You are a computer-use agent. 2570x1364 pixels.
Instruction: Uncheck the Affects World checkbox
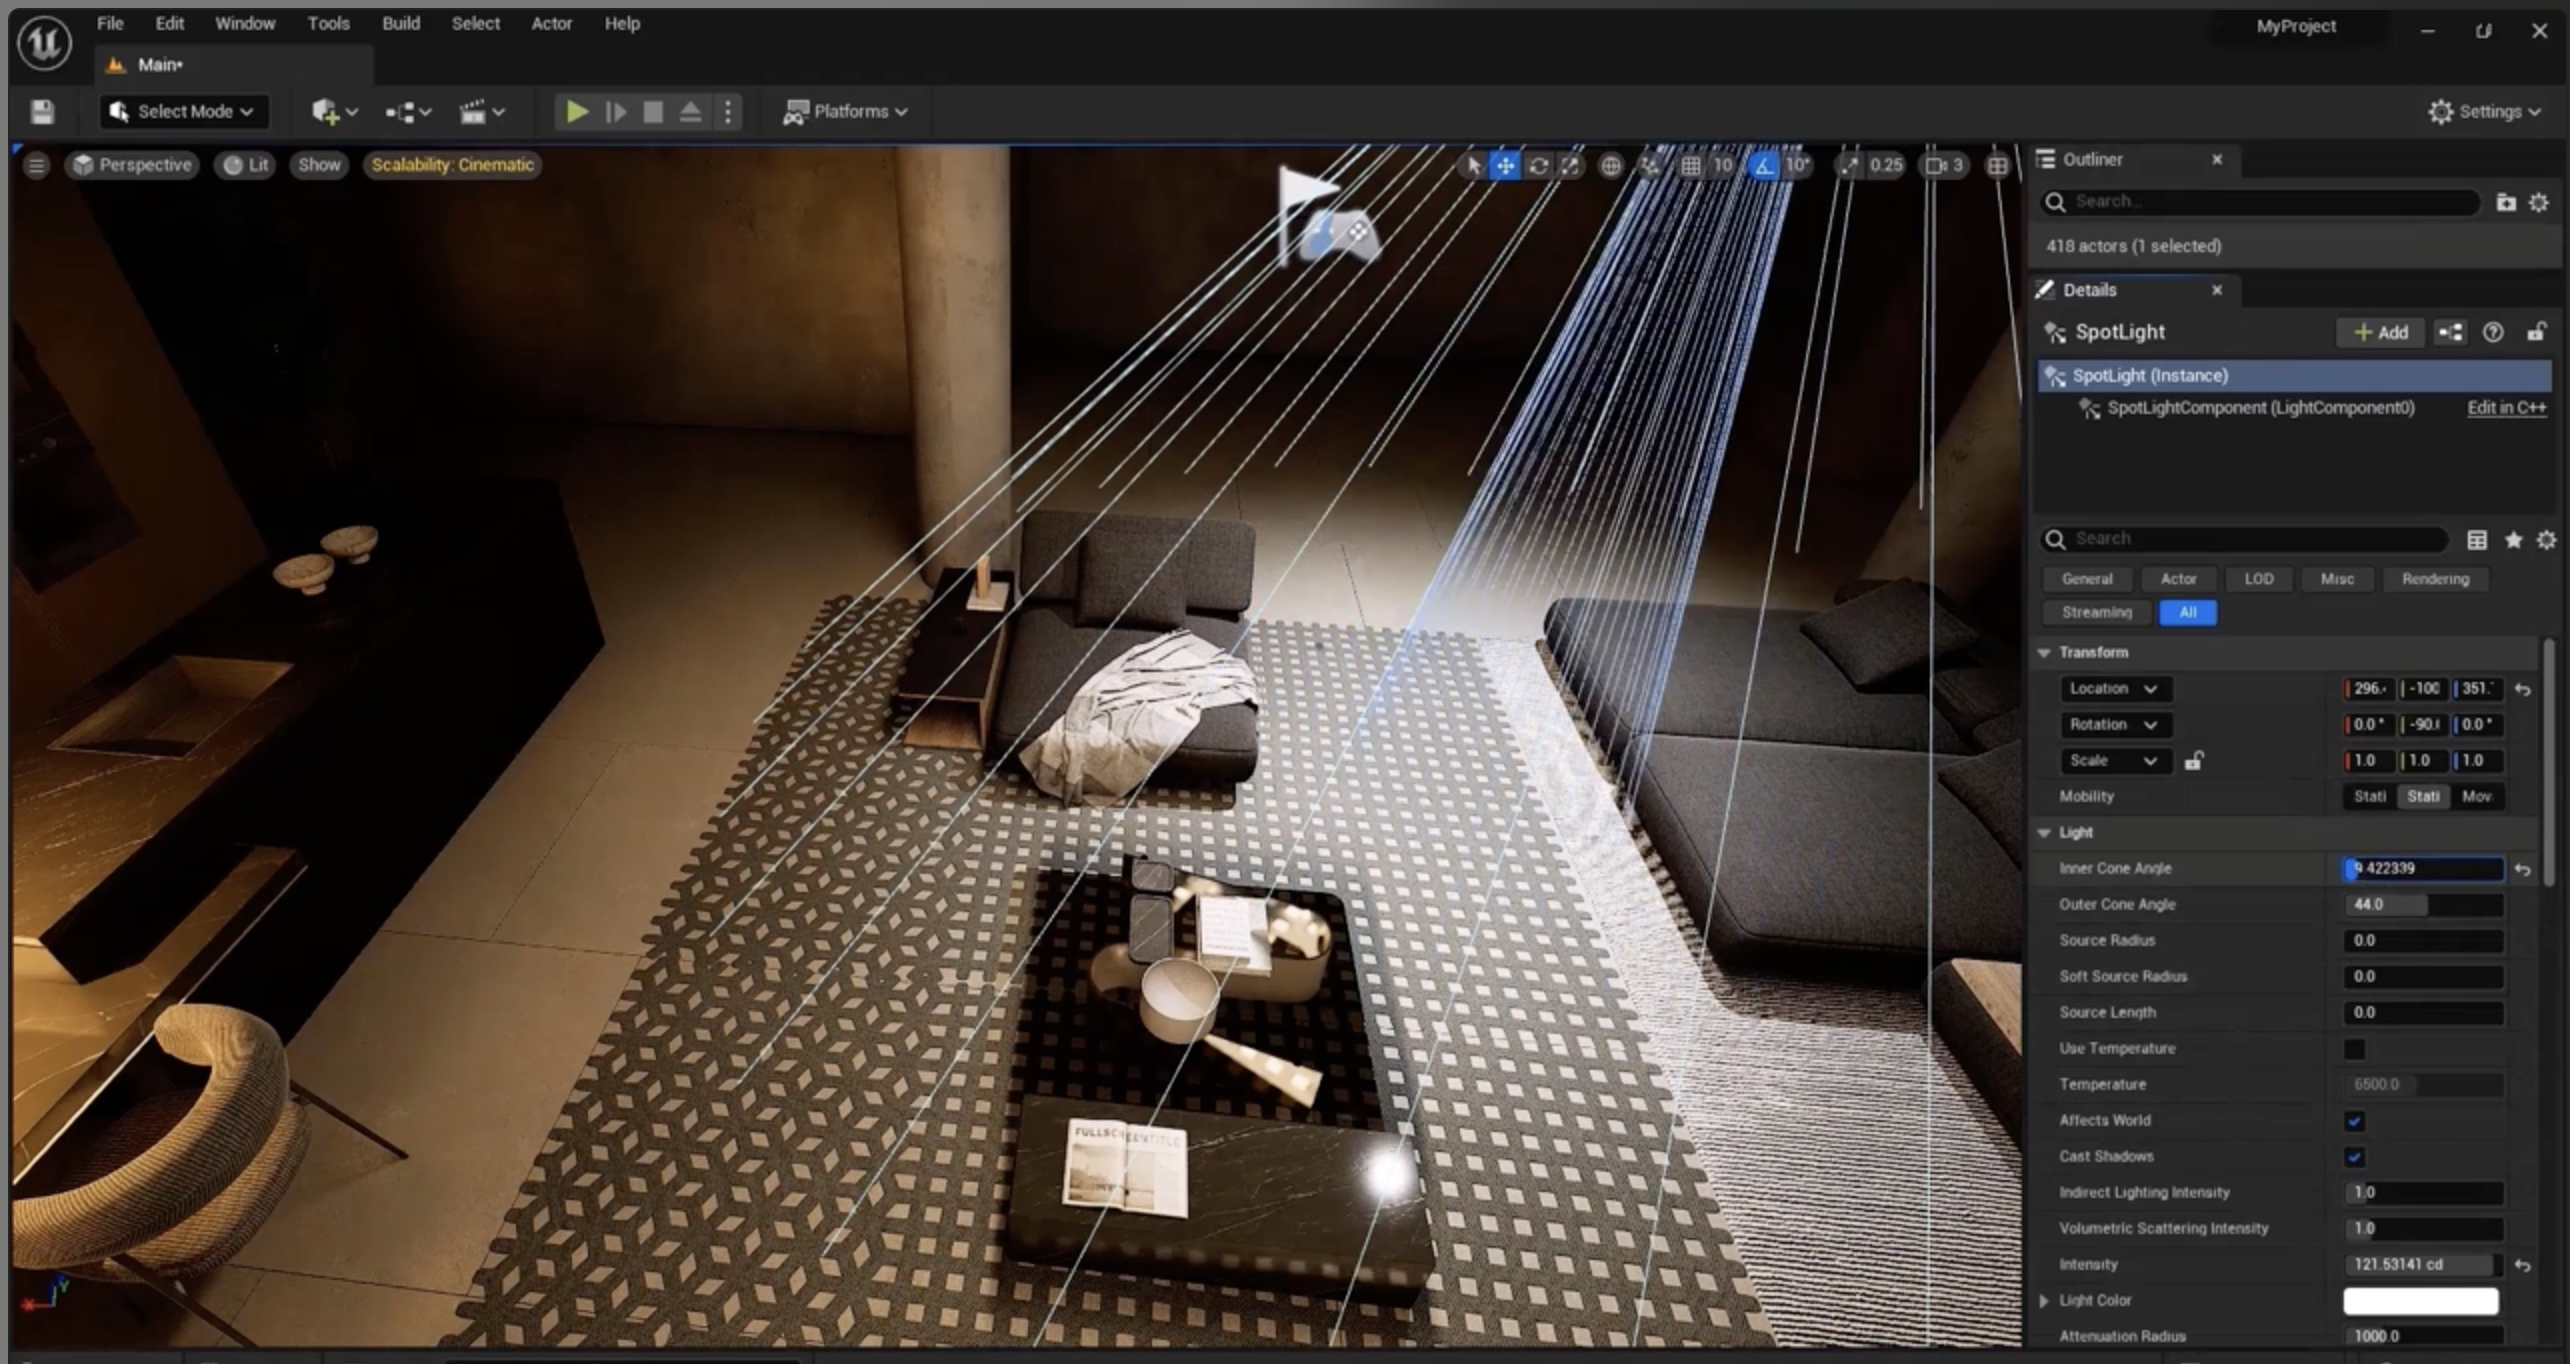pos(2354,1121)
